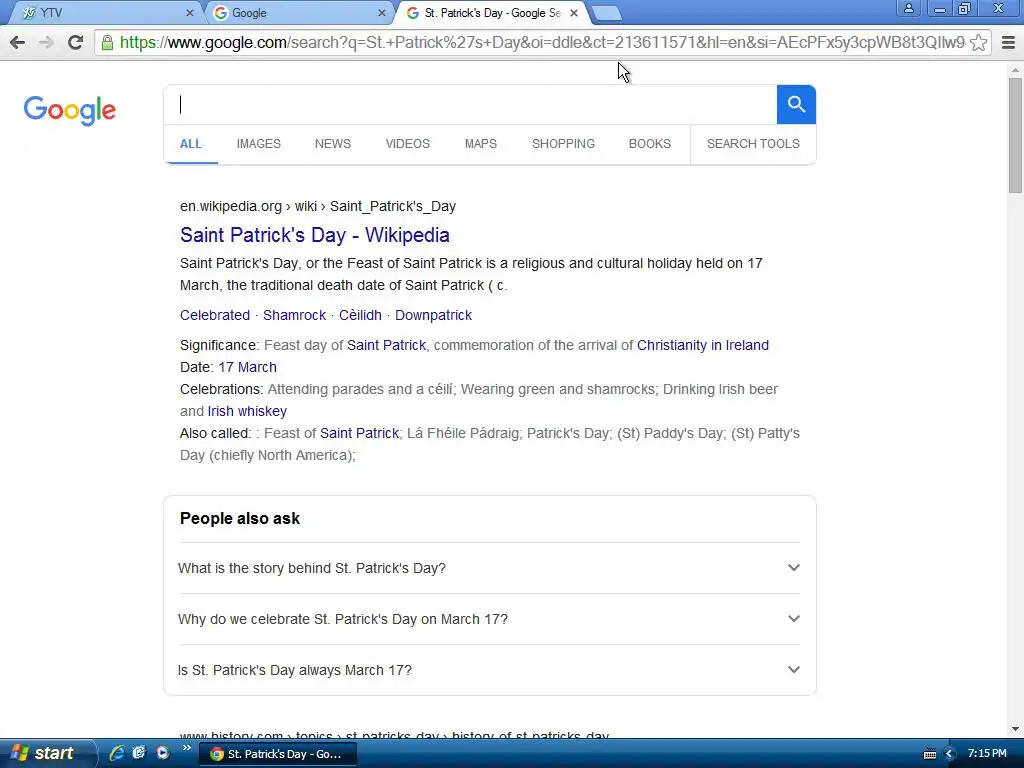The image size is (1024, 768).
Task: Open SEARCH TOOLS options
Action: click(x=753, y=144)
